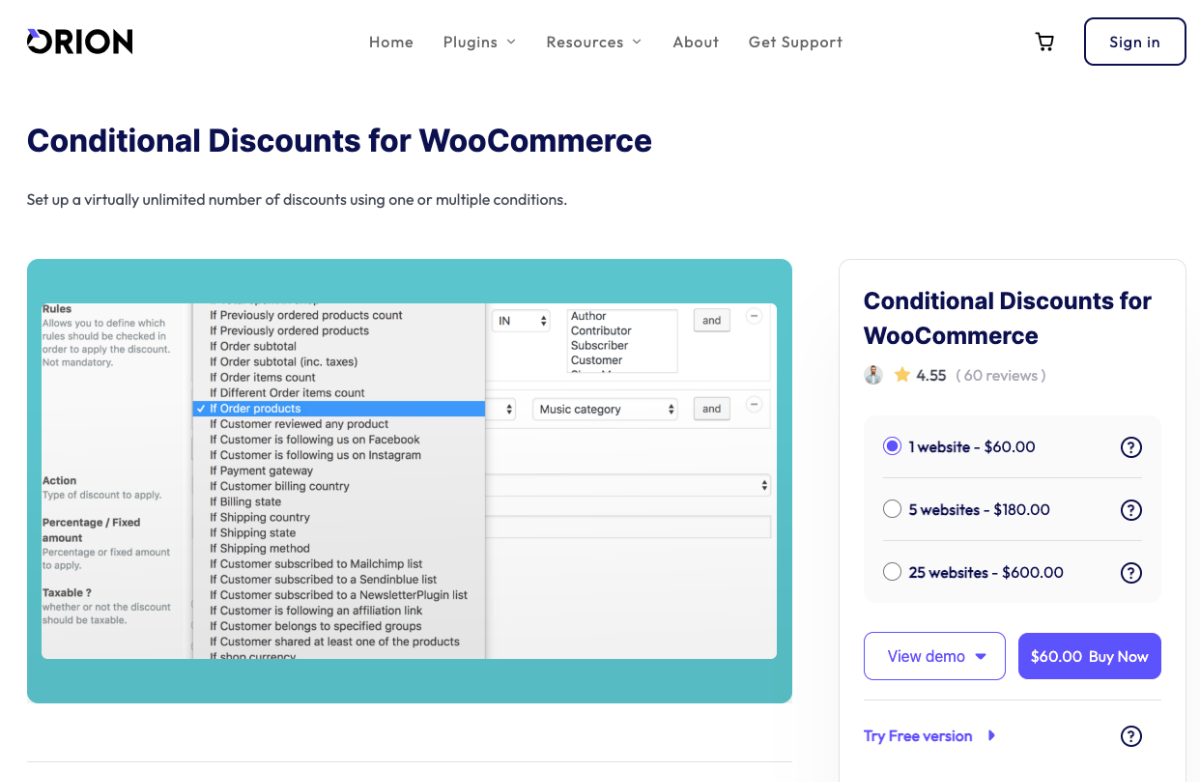1200x782 pixels.
Task: Select the 1 website - $60.00 option
Action: coord(892,446)
